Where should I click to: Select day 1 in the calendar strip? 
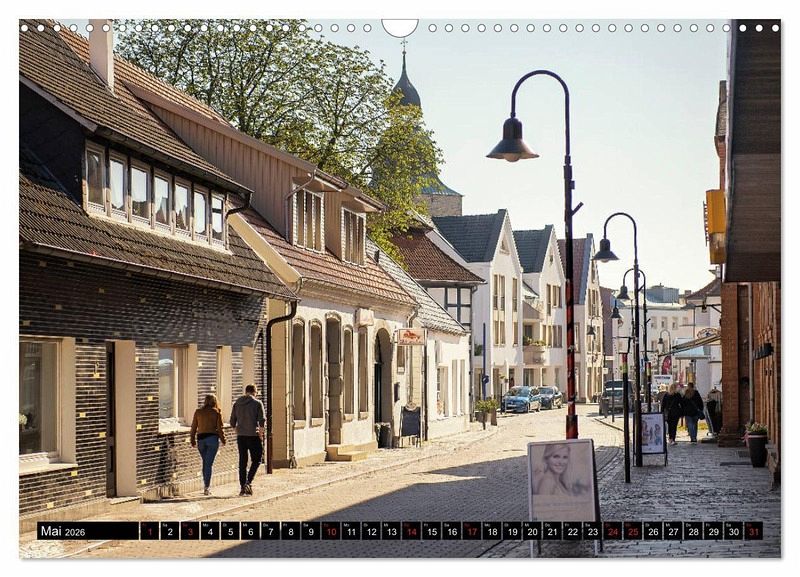click(x=149, y=531)
